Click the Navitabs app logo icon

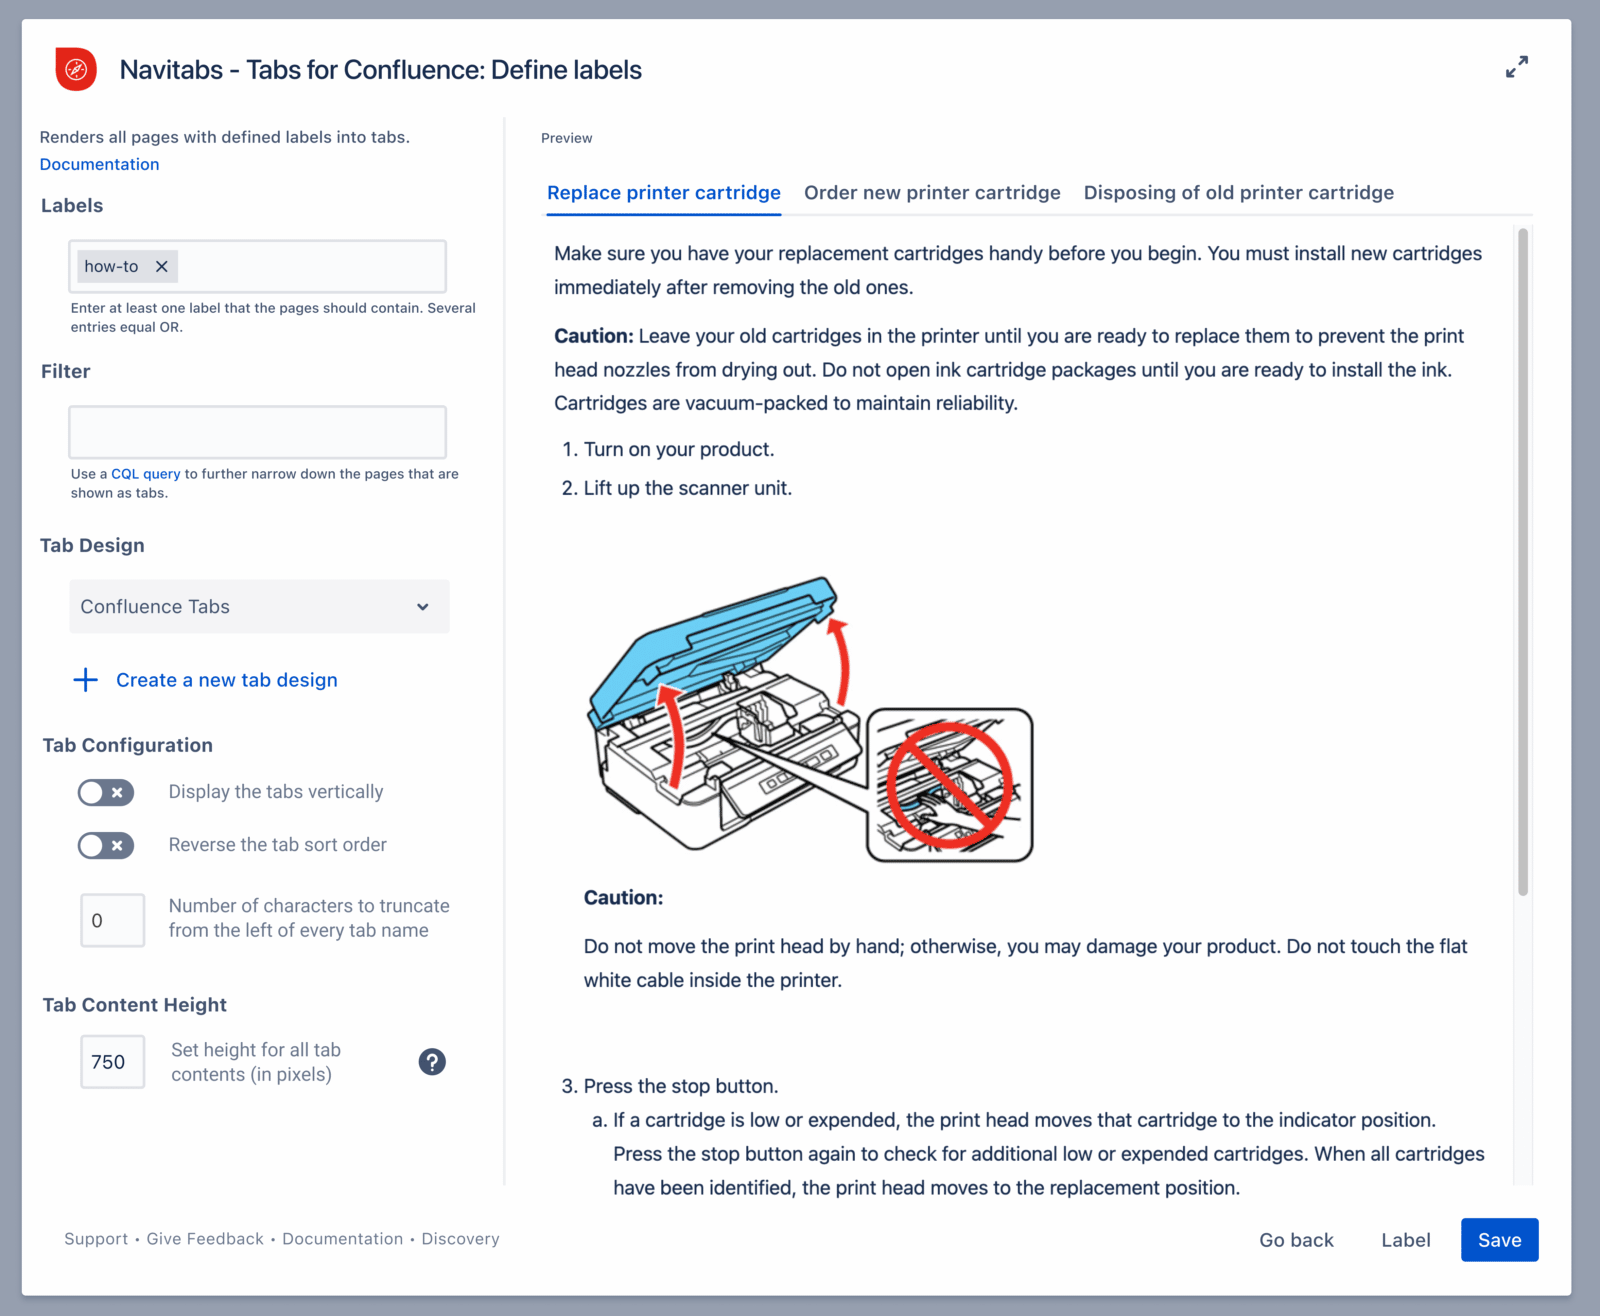77,69
